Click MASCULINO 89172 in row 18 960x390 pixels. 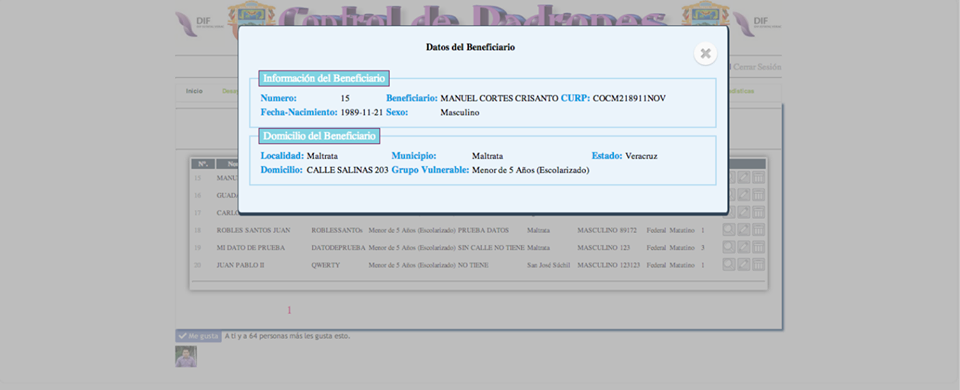[x=607, y=230]
